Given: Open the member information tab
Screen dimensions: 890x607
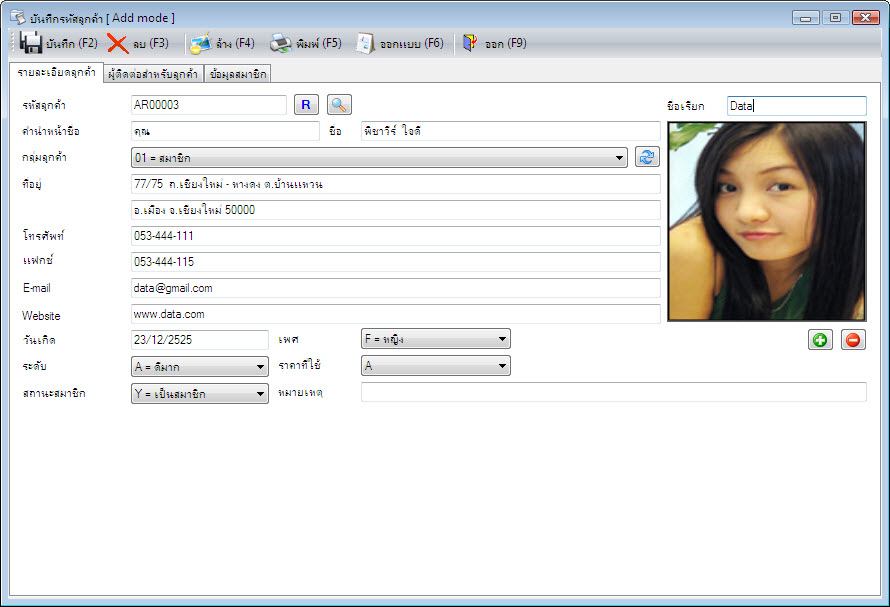Looking at the screenshot, I should [237, 74].
